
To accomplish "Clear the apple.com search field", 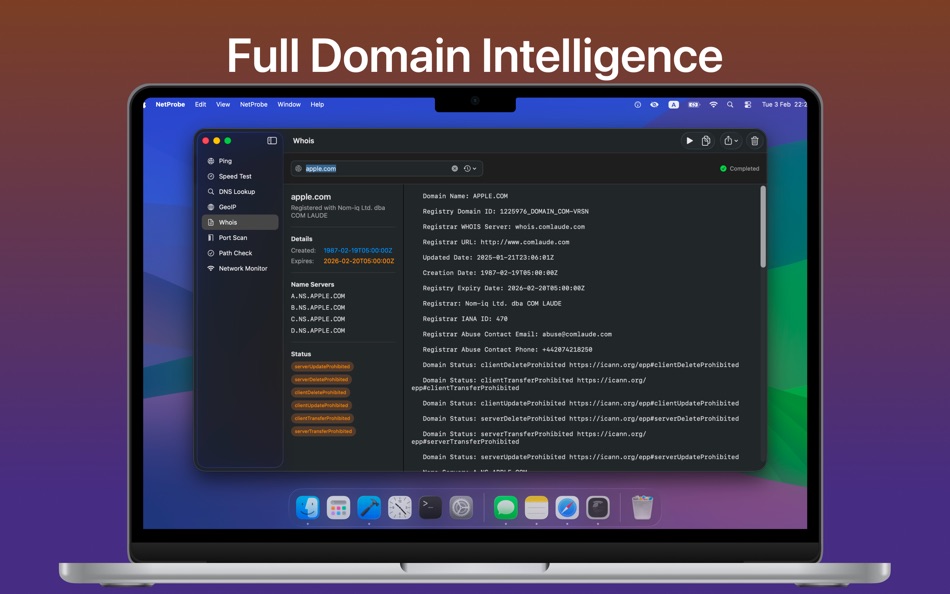I will coord(455,169).
